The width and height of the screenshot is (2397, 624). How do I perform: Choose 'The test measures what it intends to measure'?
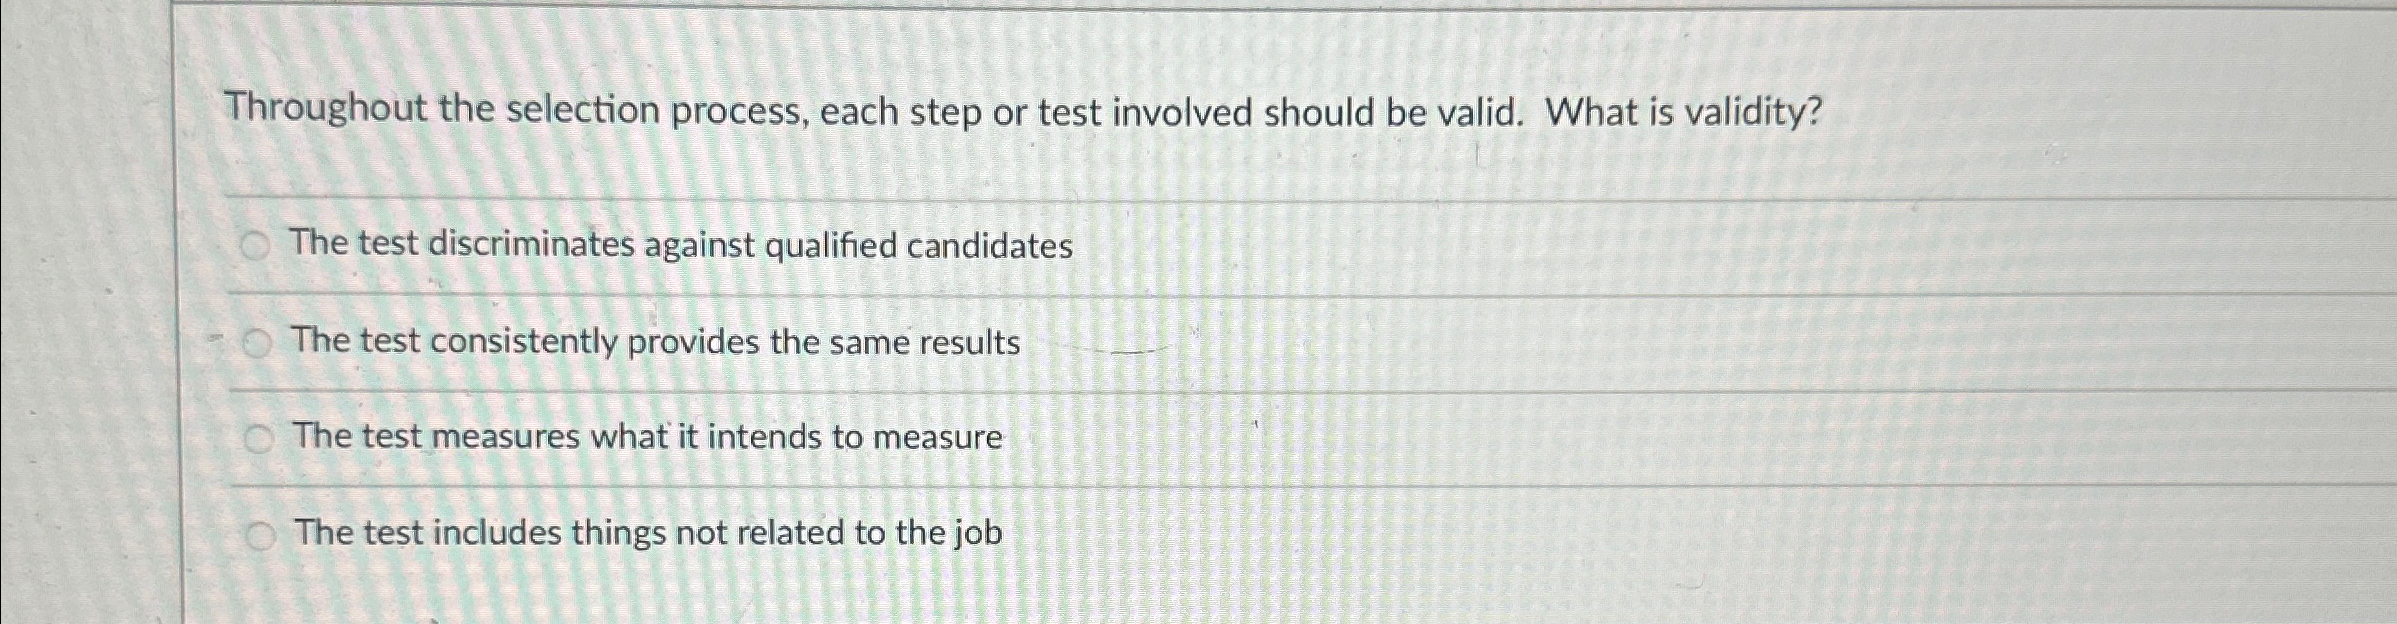648,436
